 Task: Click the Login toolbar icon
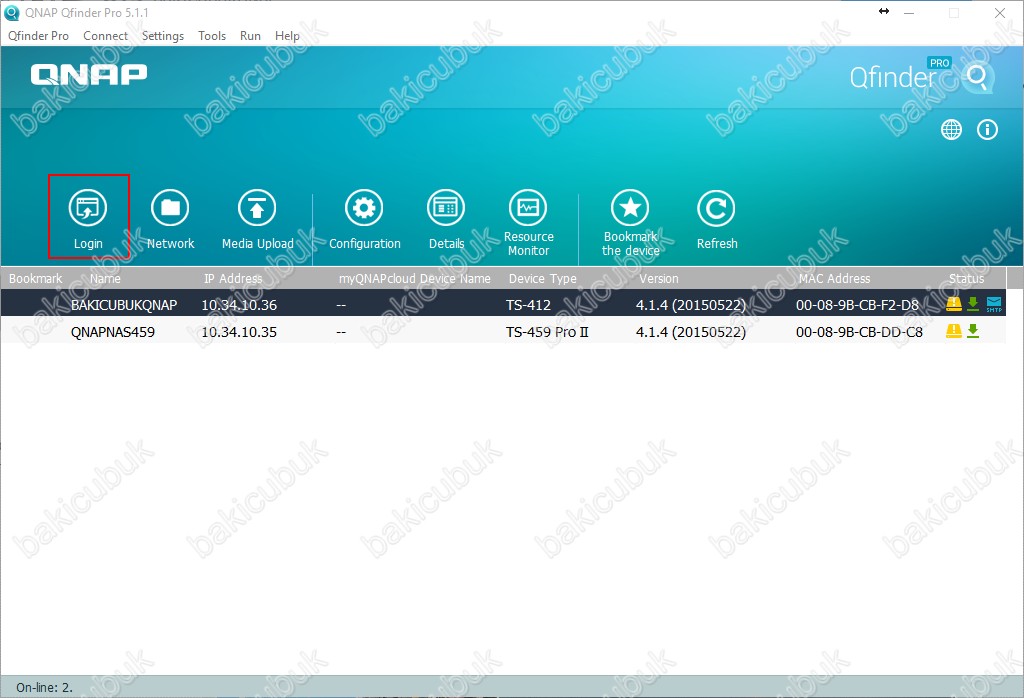88,208
